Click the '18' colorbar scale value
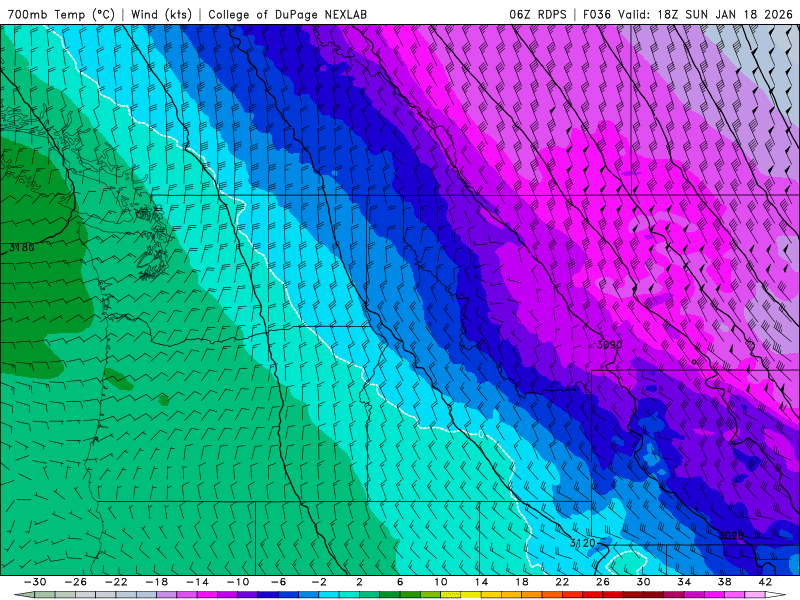Image resolution: width=800 pixels, height=600 pixels. point(521,582)
